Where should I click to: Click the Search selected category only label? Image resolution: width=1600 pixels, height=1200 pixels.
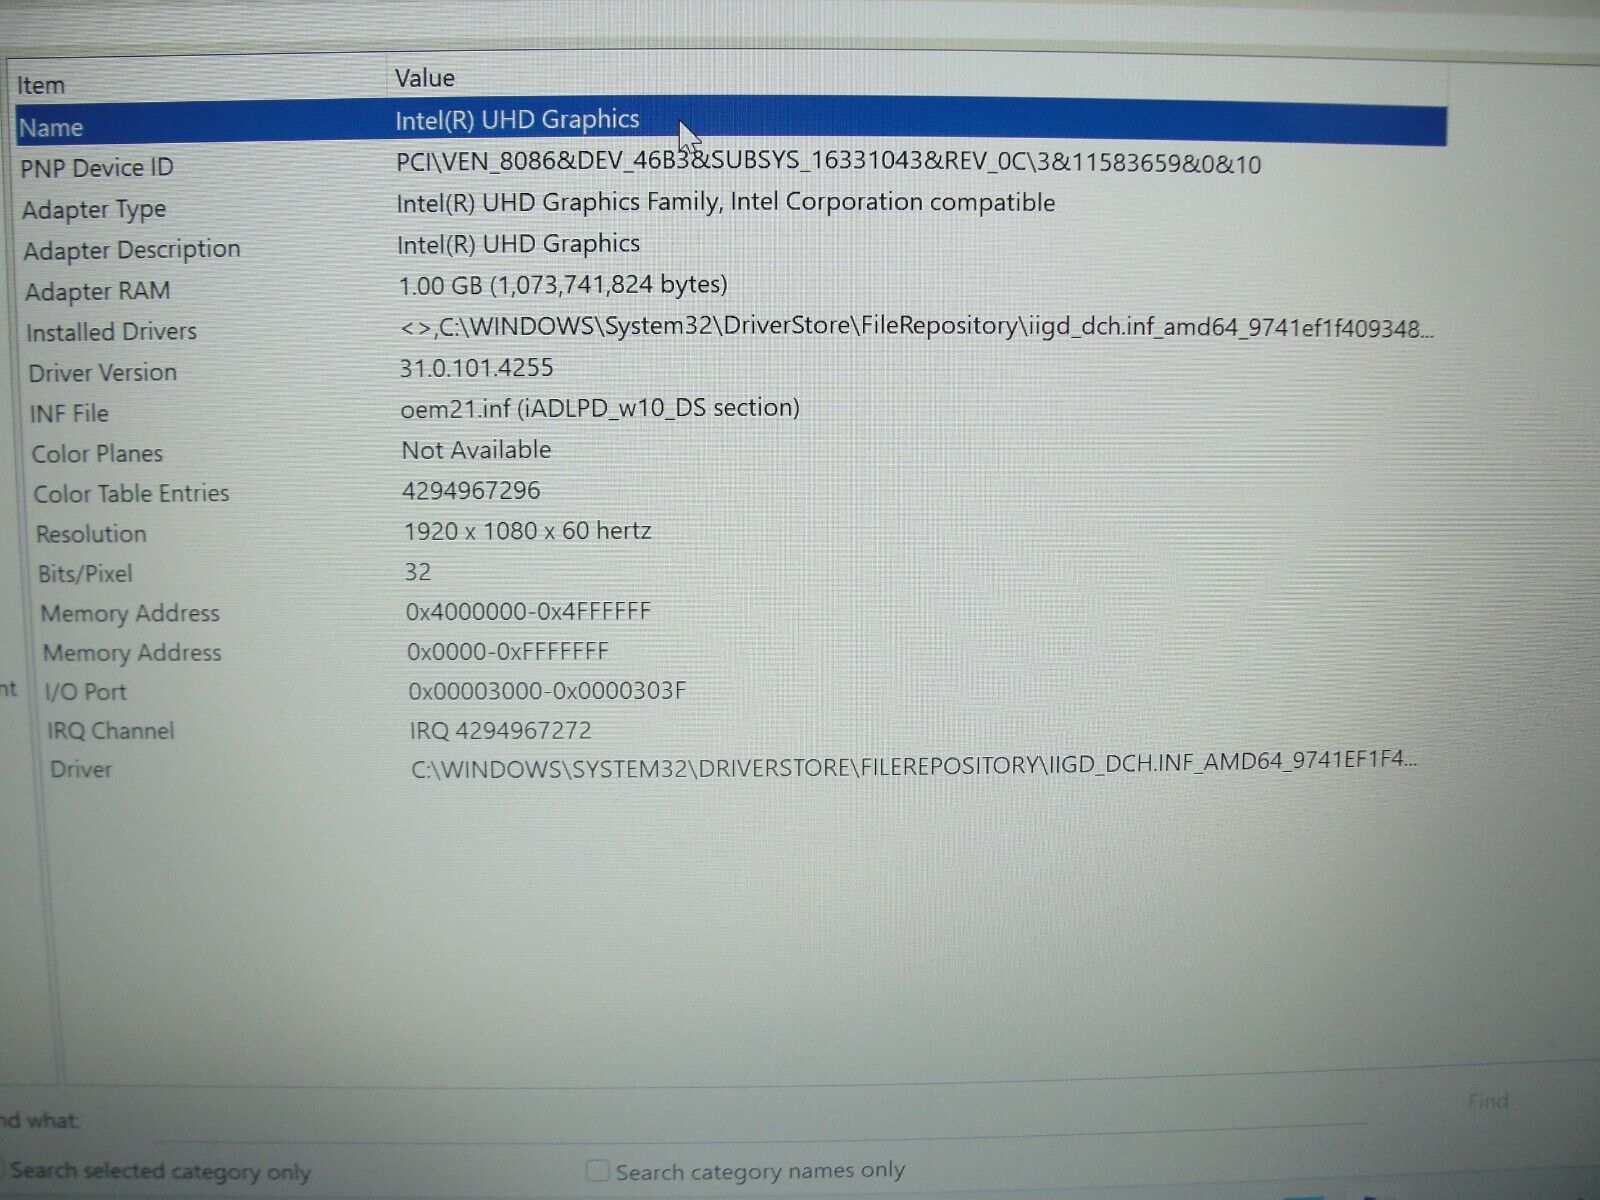[x=161, y=1171]
